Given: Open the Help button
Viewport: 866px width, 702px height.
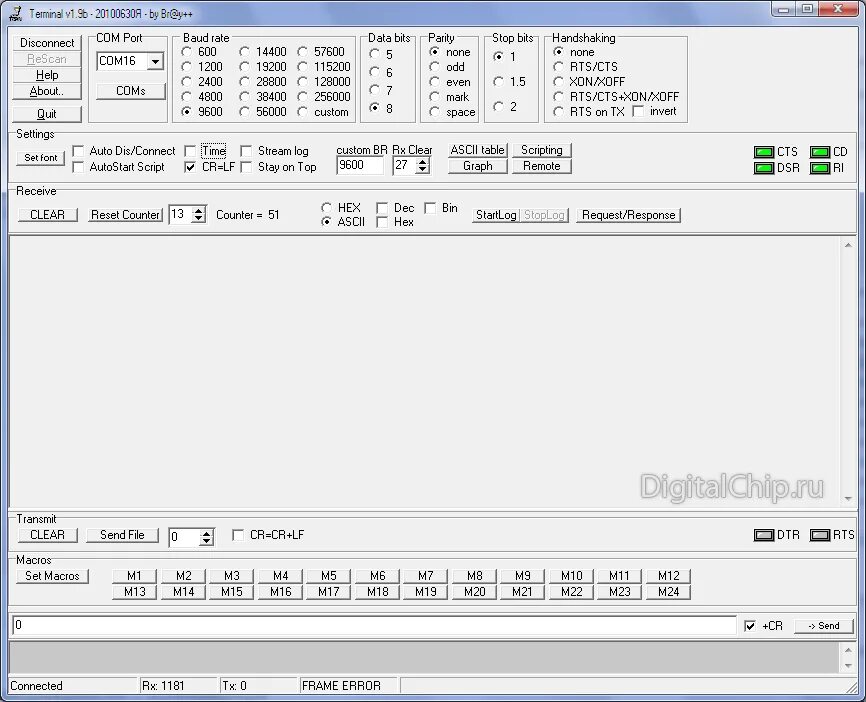Looking at the screenshot, I should click(x=47, y=75).
